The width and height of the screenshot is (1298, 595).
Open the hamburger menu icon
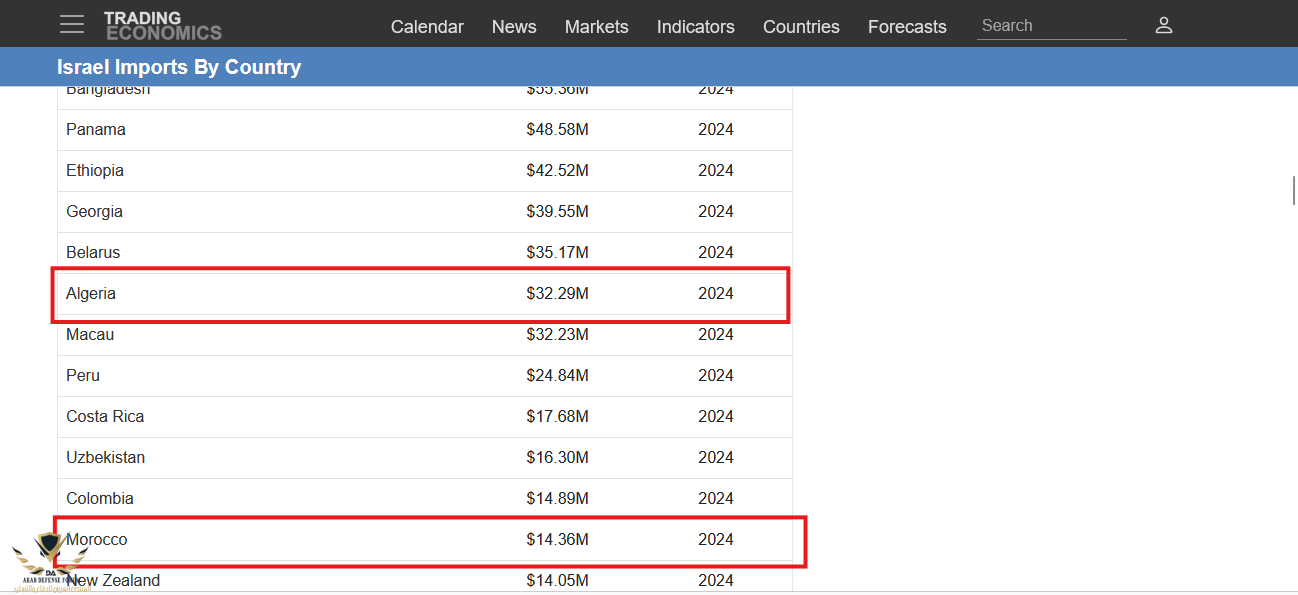coord(72,24)
